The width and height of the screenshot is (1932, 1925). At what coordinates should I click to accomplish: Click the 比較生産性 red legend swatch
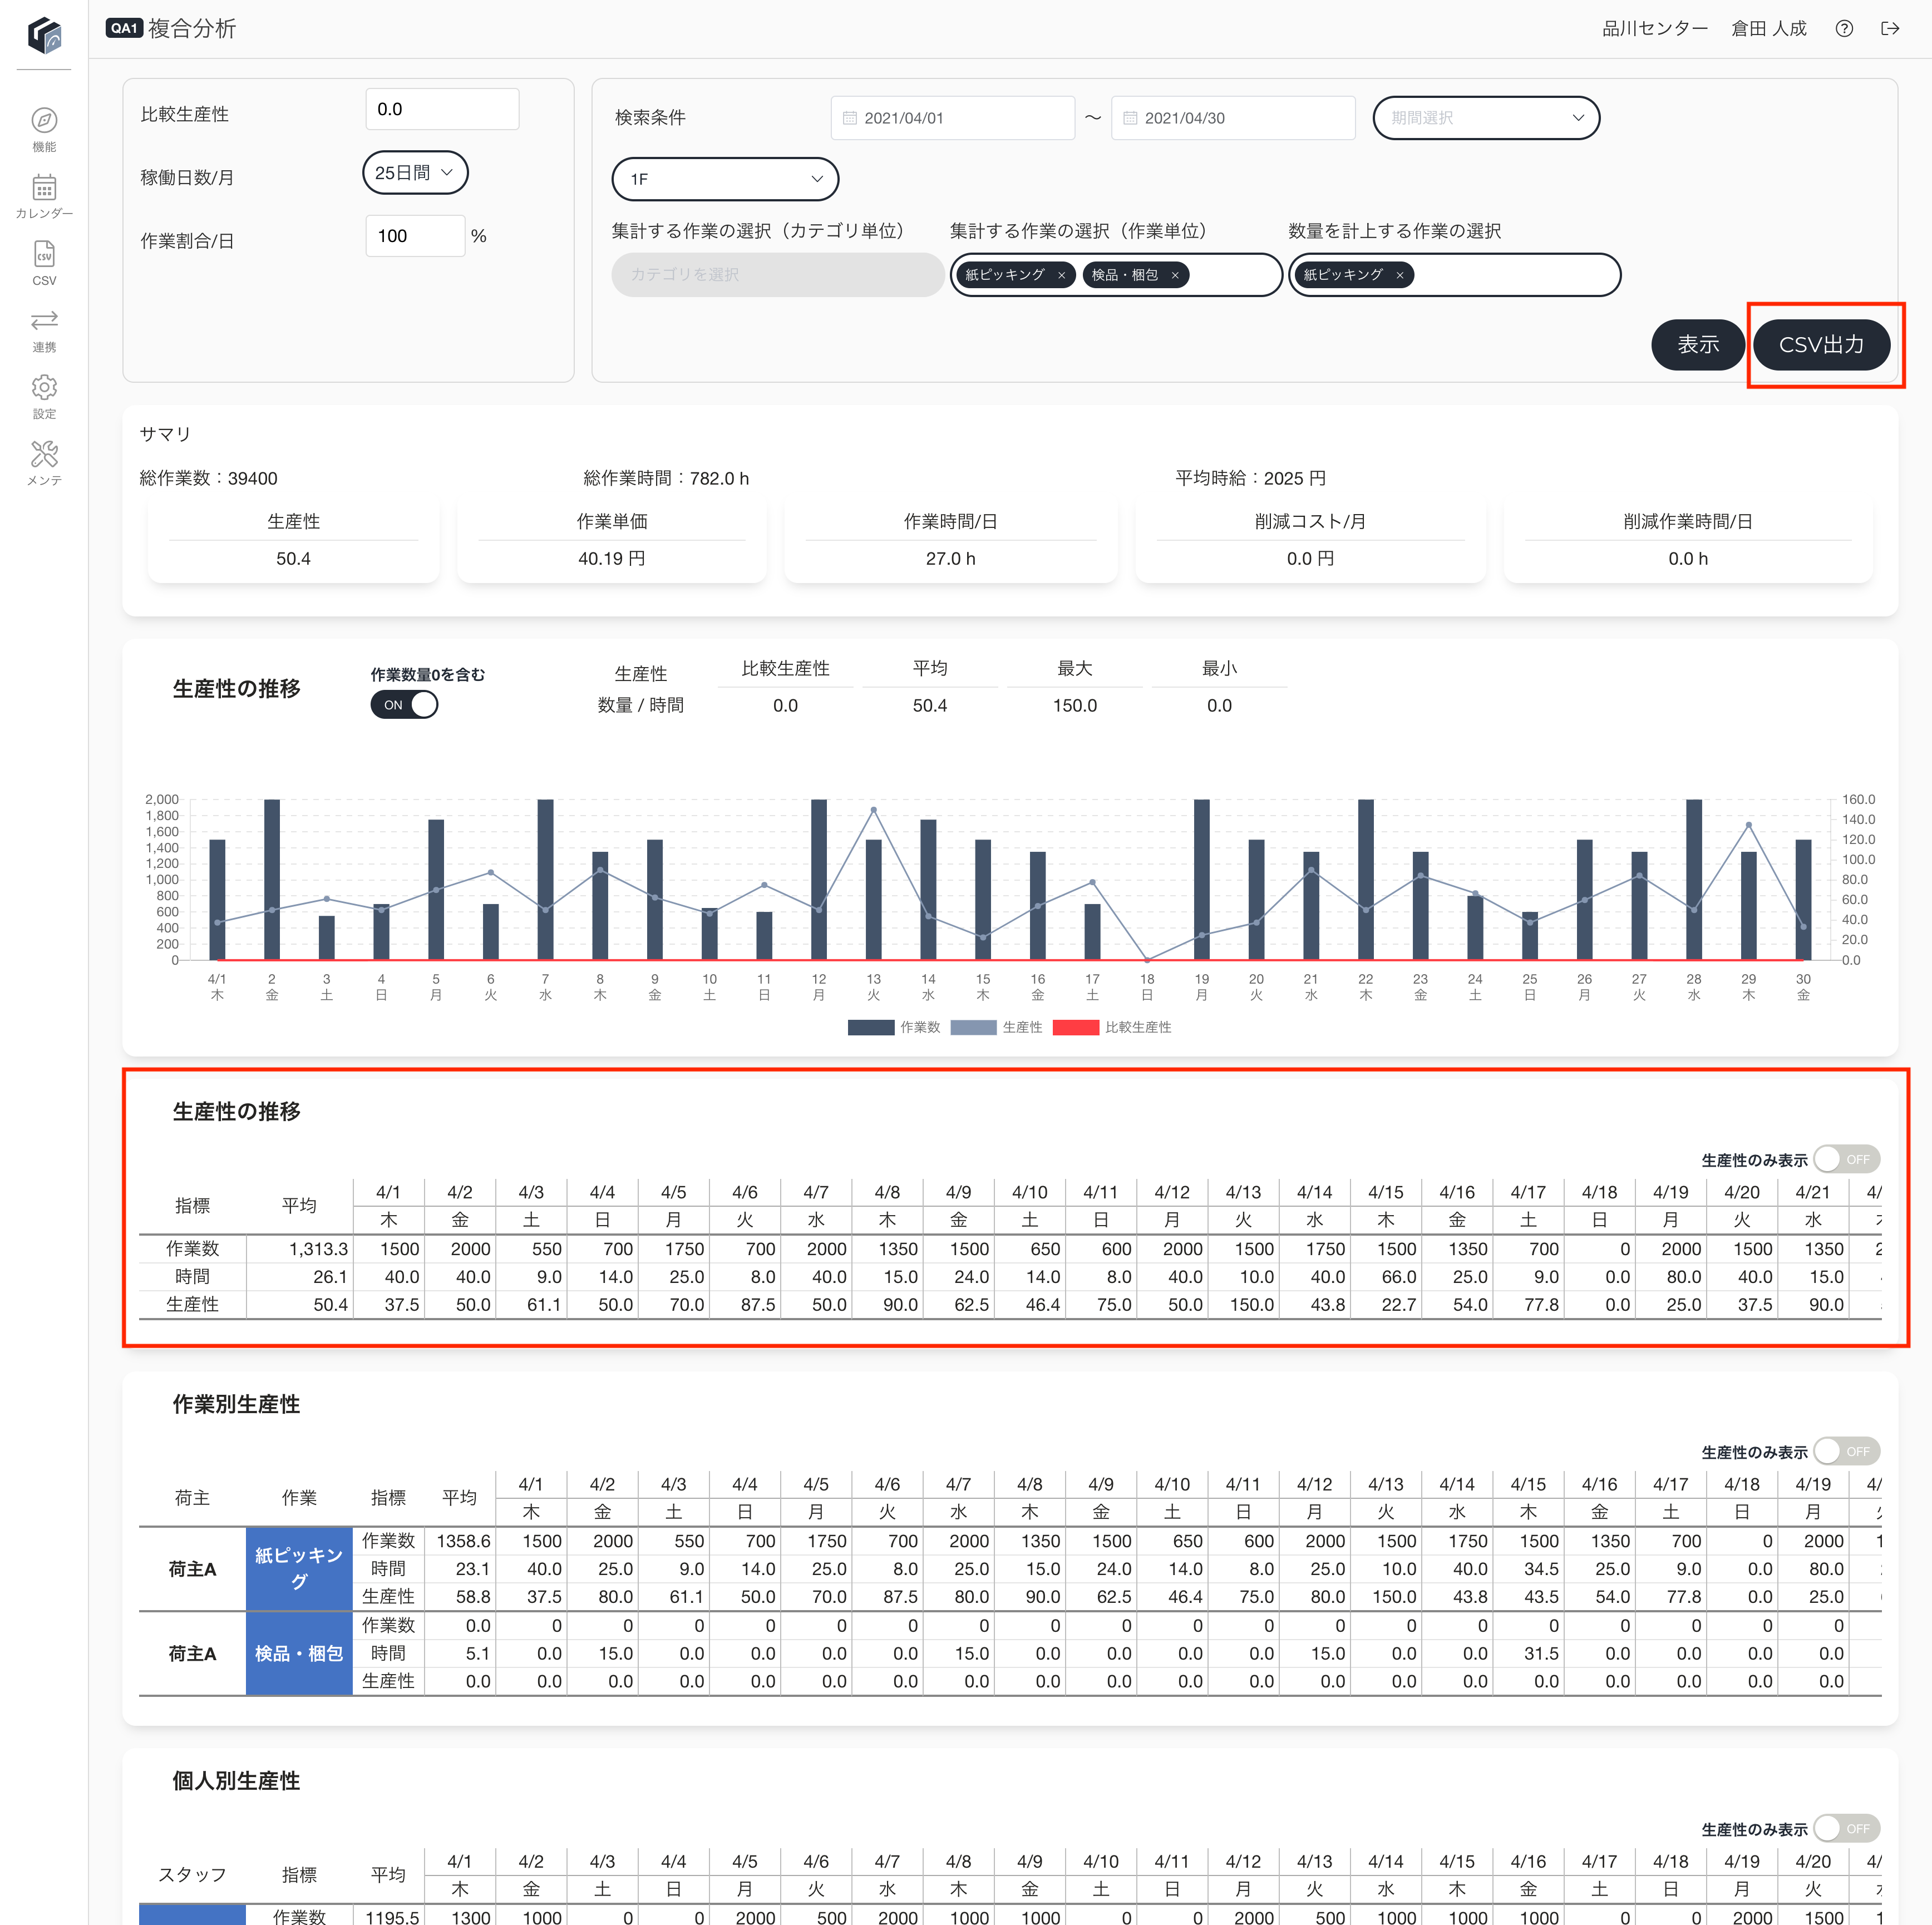click(x=1076, y=1028)
